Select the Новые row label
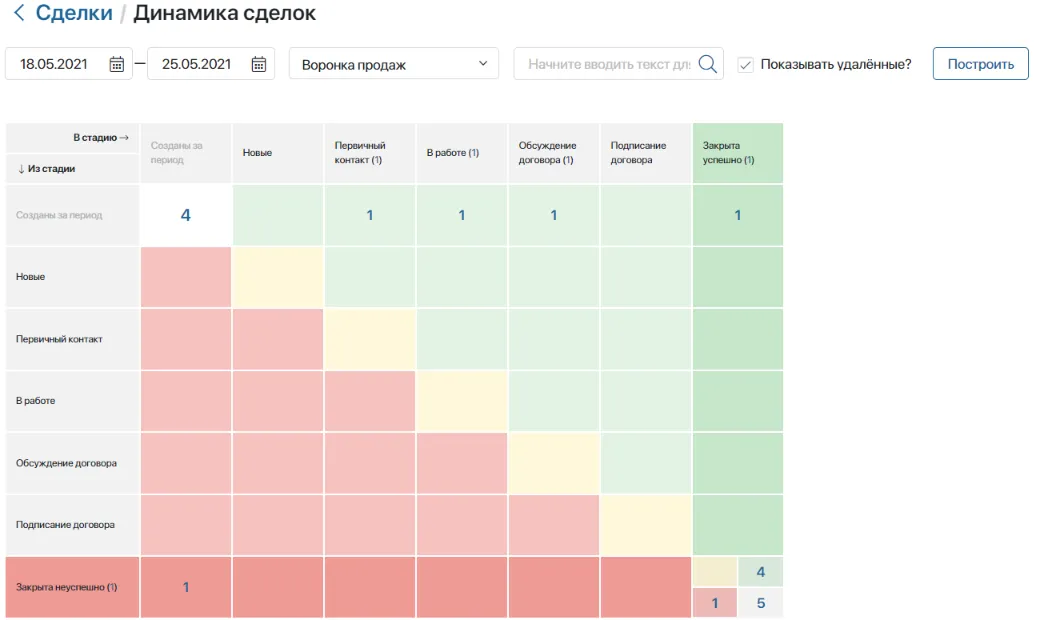Screen dimensions: 1041x620 (70, 276)
